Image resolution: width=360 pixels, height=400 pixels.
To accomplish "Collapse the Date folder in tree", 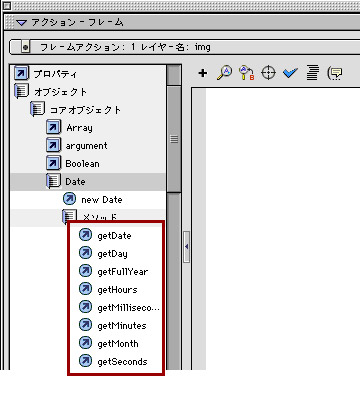I will [x=53, y=182].
